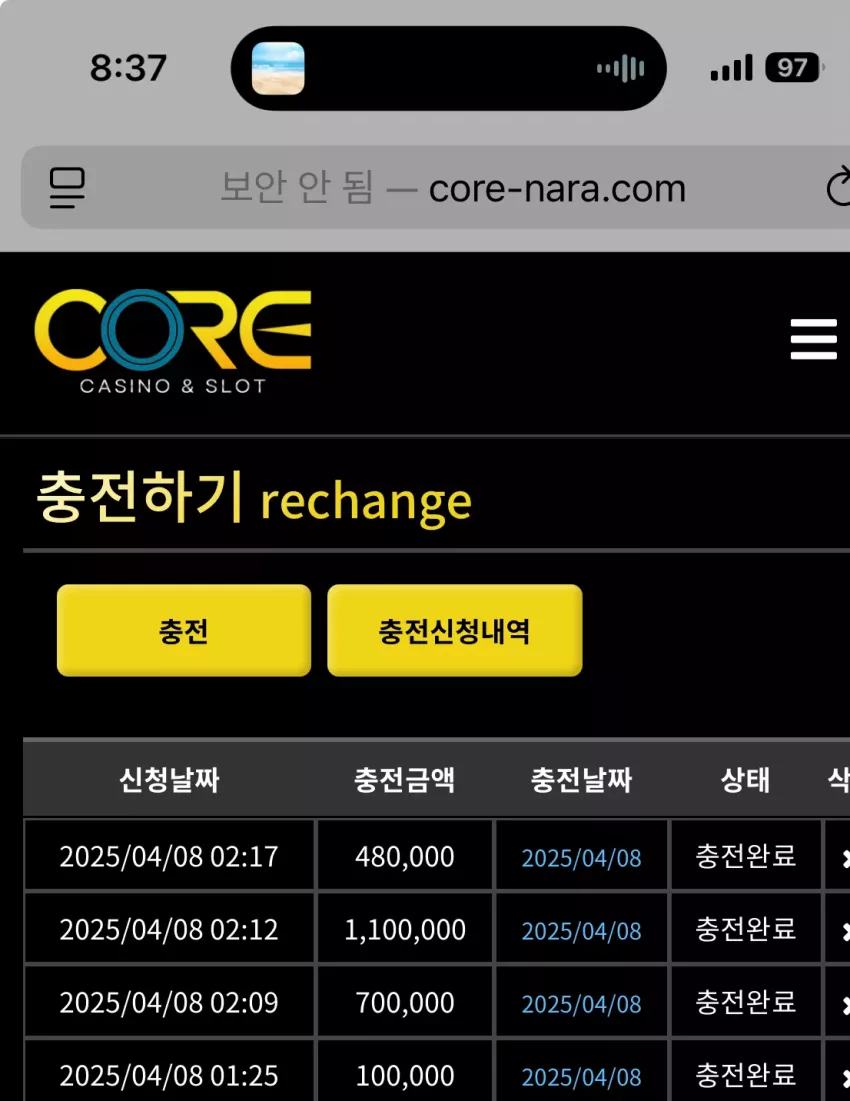The height and width of the screenshot is (1101, 850).
Task: Tap the 8:37 clock
Action: click(128, 68)
